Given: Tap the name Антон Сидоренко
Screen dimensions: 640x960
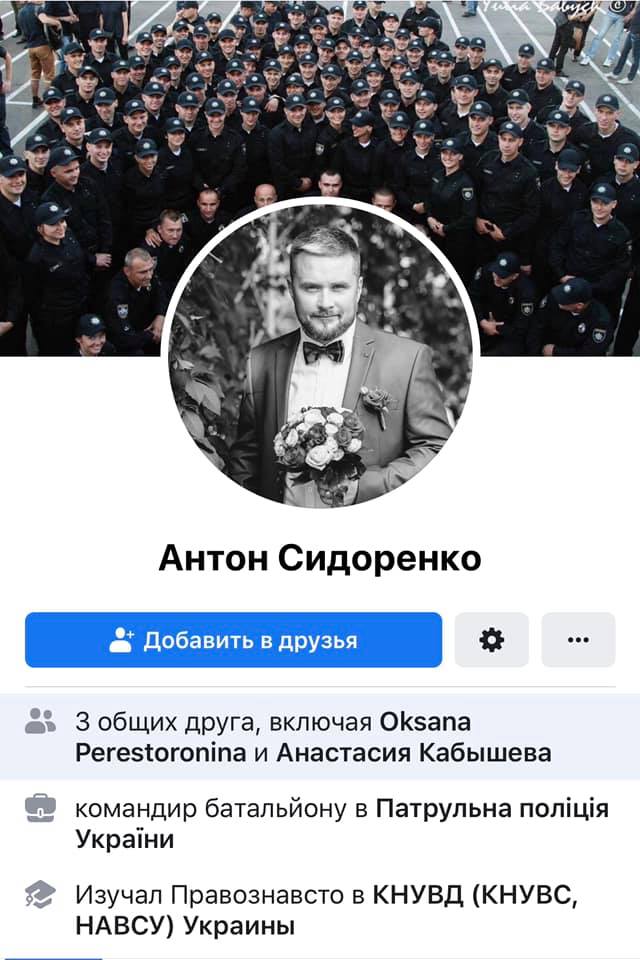Looking at the screenshot, I should 320,558.
